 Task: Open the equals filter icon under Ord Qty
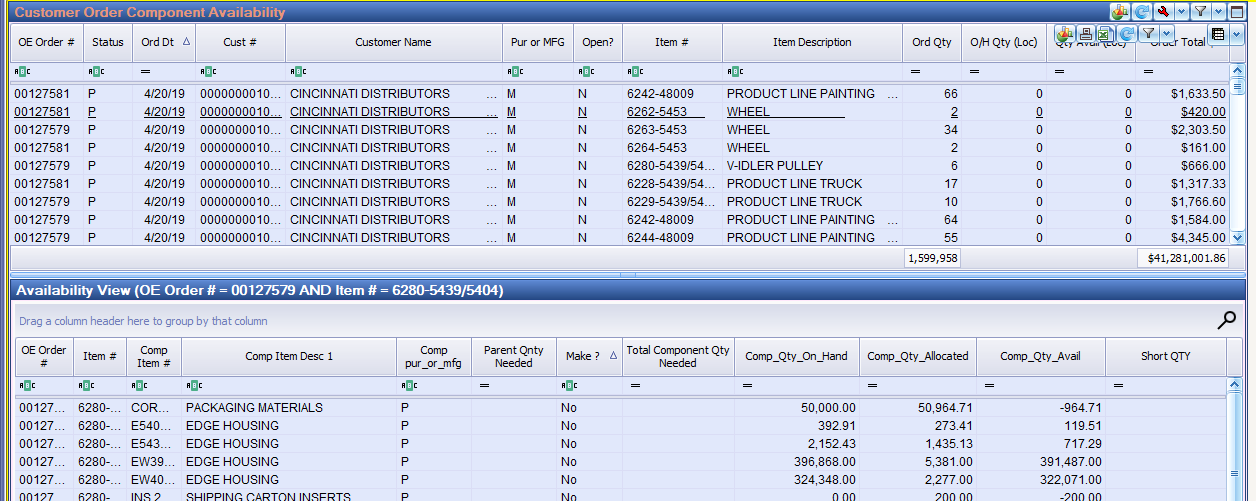pos(917,72)
